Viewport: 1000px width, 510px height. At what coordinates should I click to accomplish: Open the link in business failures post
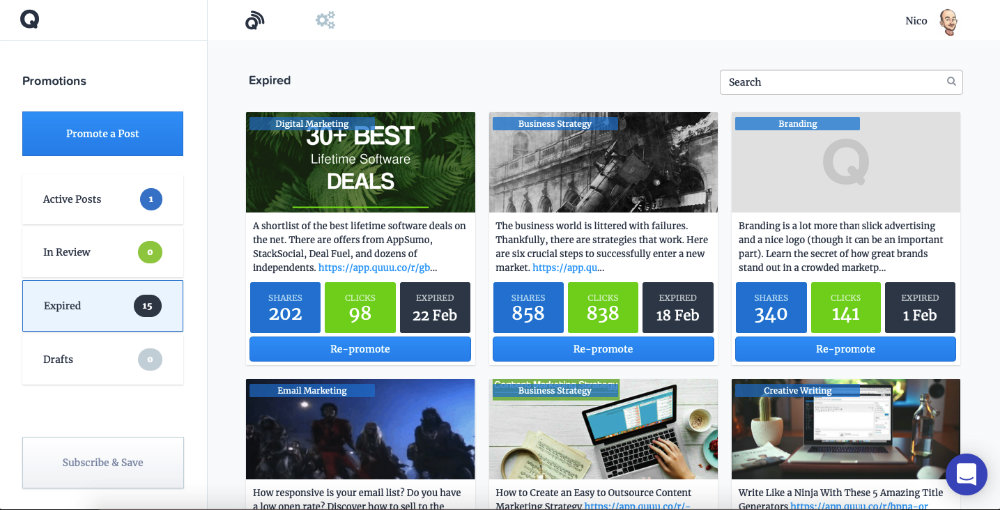pos(569,268)
